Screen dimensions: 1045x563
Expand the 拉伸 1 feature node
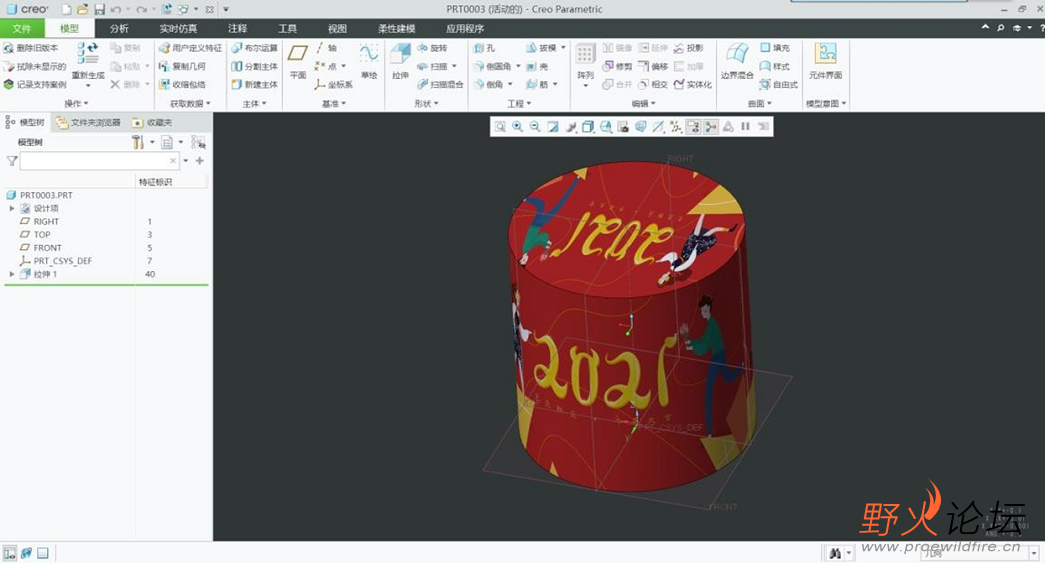pyautogui.click(x=12, y=274)
